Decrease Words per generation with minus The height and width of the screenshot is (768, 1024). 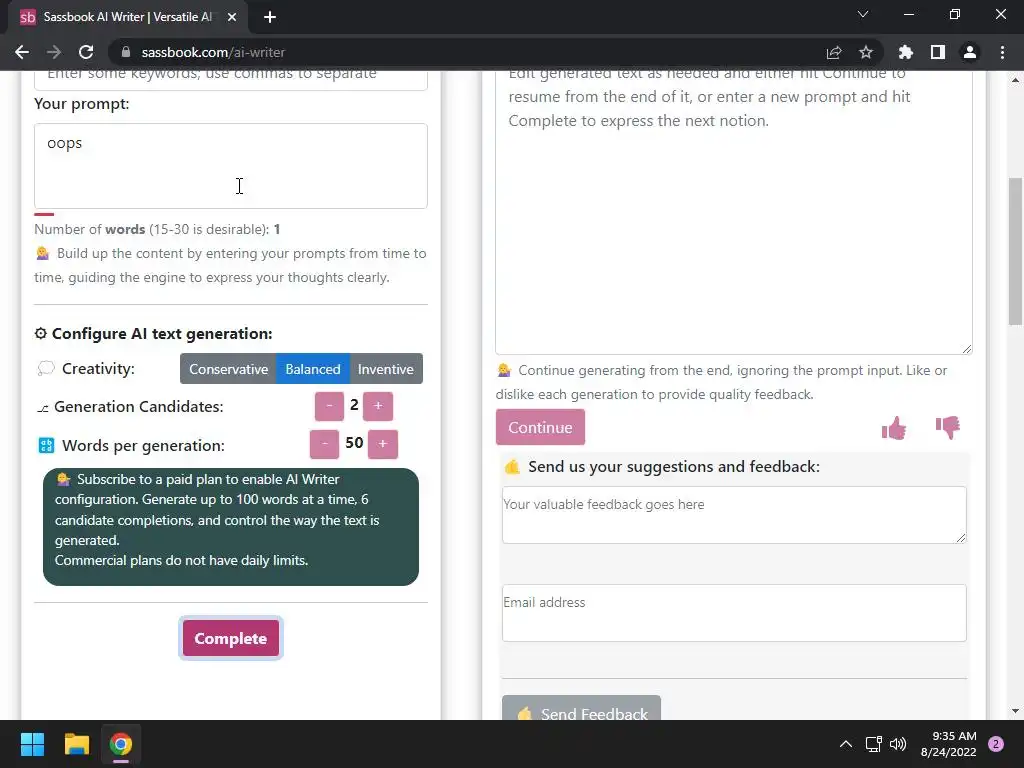325,444
